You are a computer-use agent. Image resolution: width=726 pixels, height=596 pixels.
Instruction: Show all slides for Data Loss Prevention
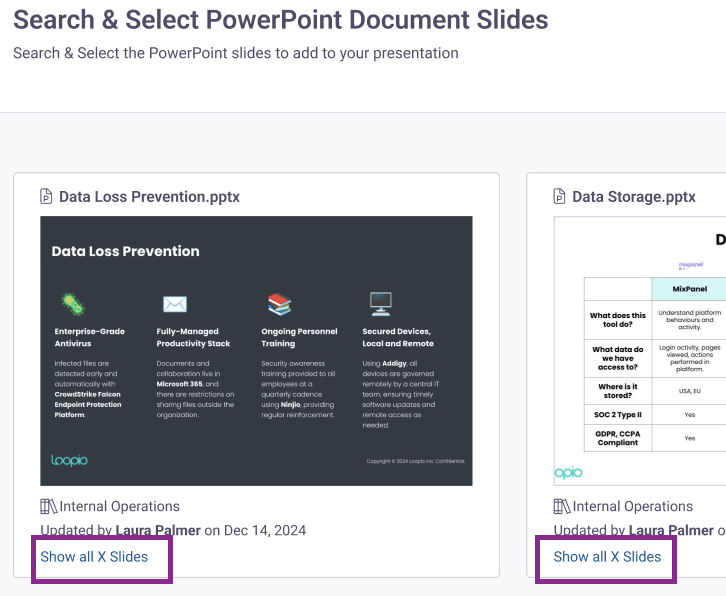click(94, 557)
